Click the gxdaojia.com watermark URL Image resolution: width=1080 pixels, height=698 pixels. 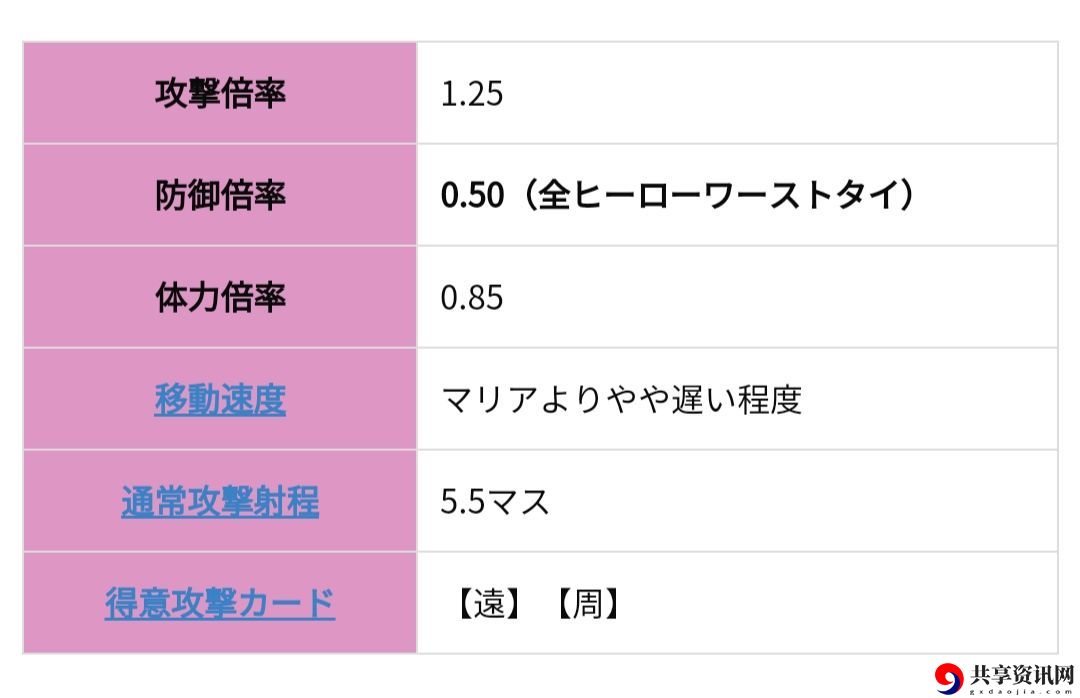(x=1022, y=691)
